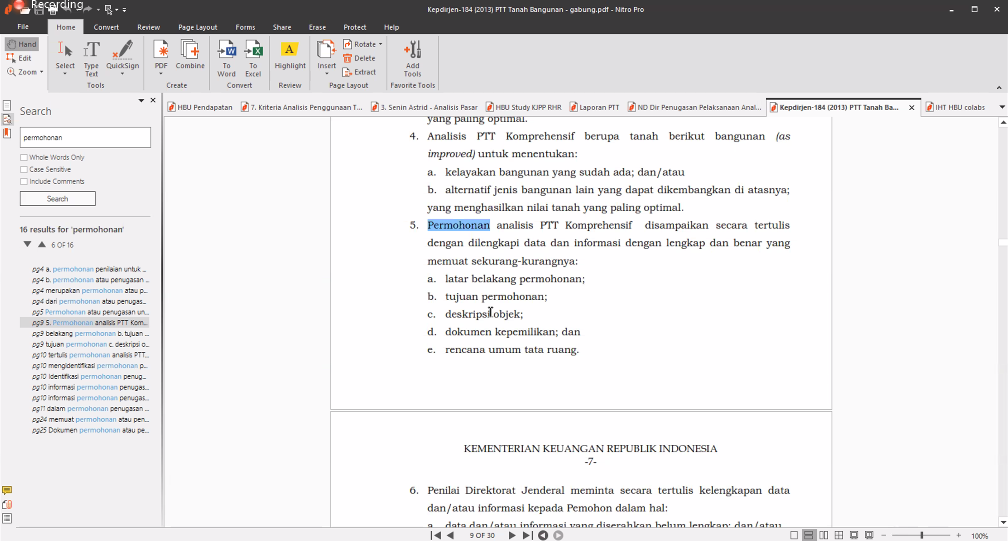Select the Hand tool
Image resolution: width=1008 pixels, height=541 pixels.
pyautogui.click(x=22, y=45)
